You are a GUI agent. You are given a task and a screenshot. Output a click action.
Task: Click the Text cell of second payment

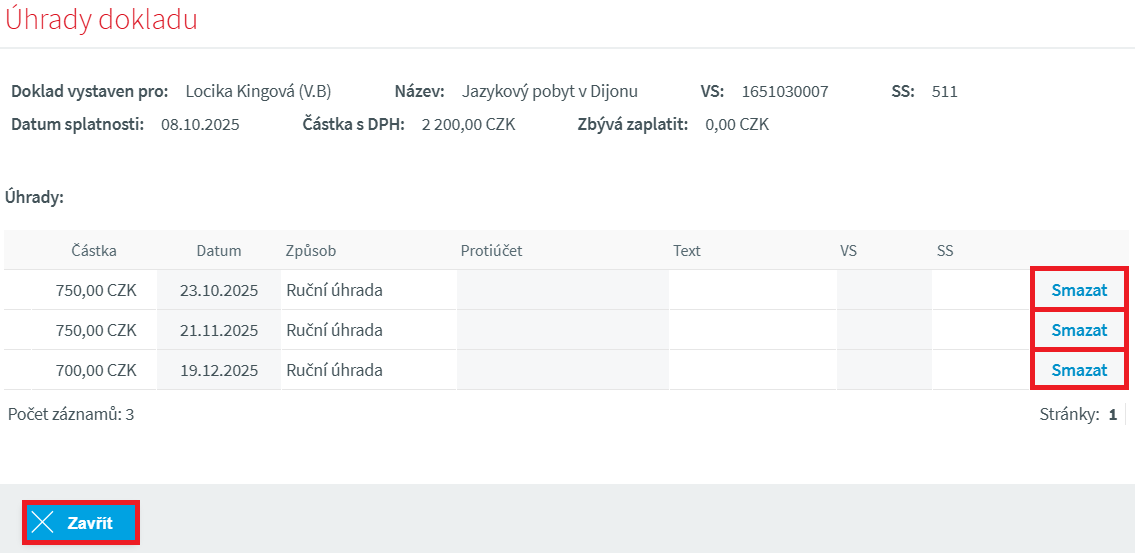[x=752, y=330]
